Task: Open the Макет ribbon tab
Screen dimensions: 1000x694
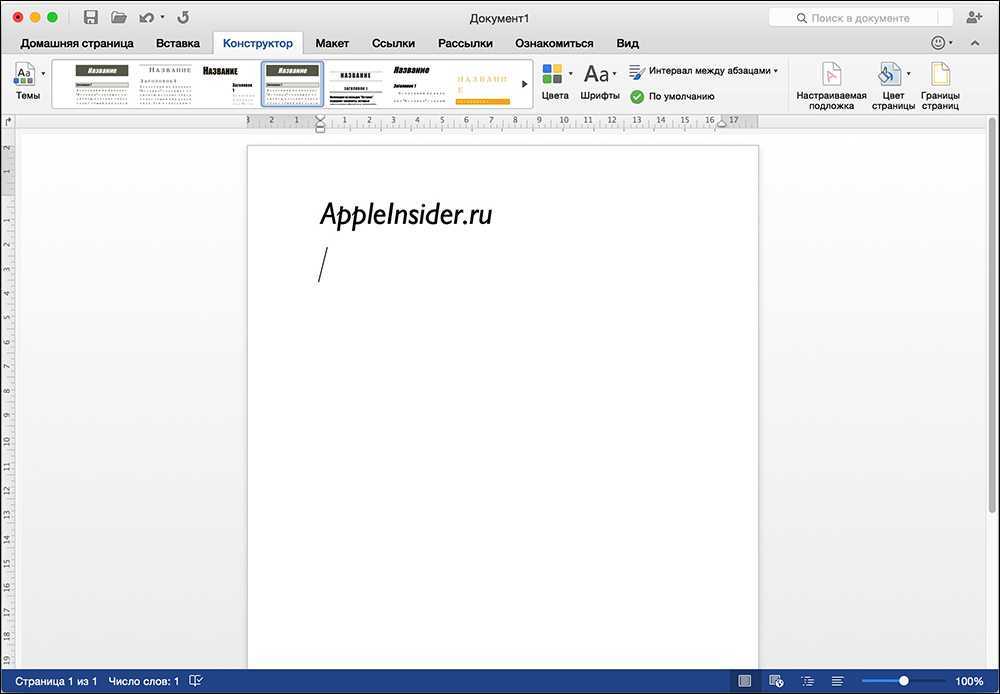Action: 332,43
